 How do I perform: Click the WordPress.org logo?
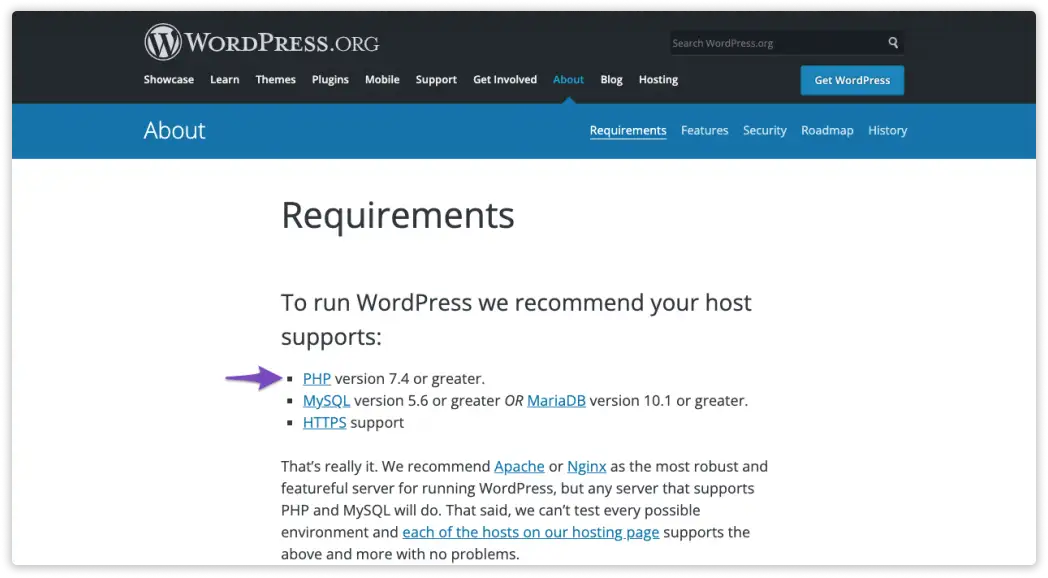pos(262,42)
